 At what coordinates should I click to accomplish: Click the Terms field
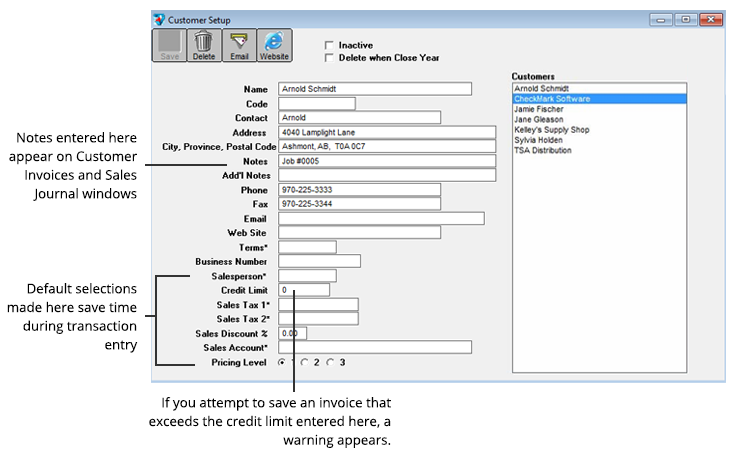coord(306,247)
